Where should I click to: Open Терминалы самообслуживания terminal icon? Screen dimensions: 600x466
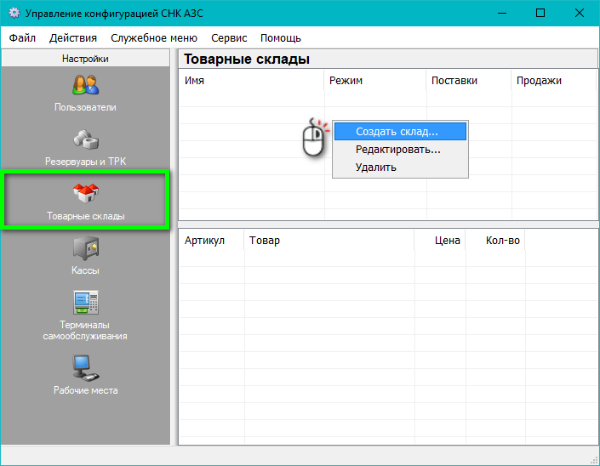click(x=85, y=302)
